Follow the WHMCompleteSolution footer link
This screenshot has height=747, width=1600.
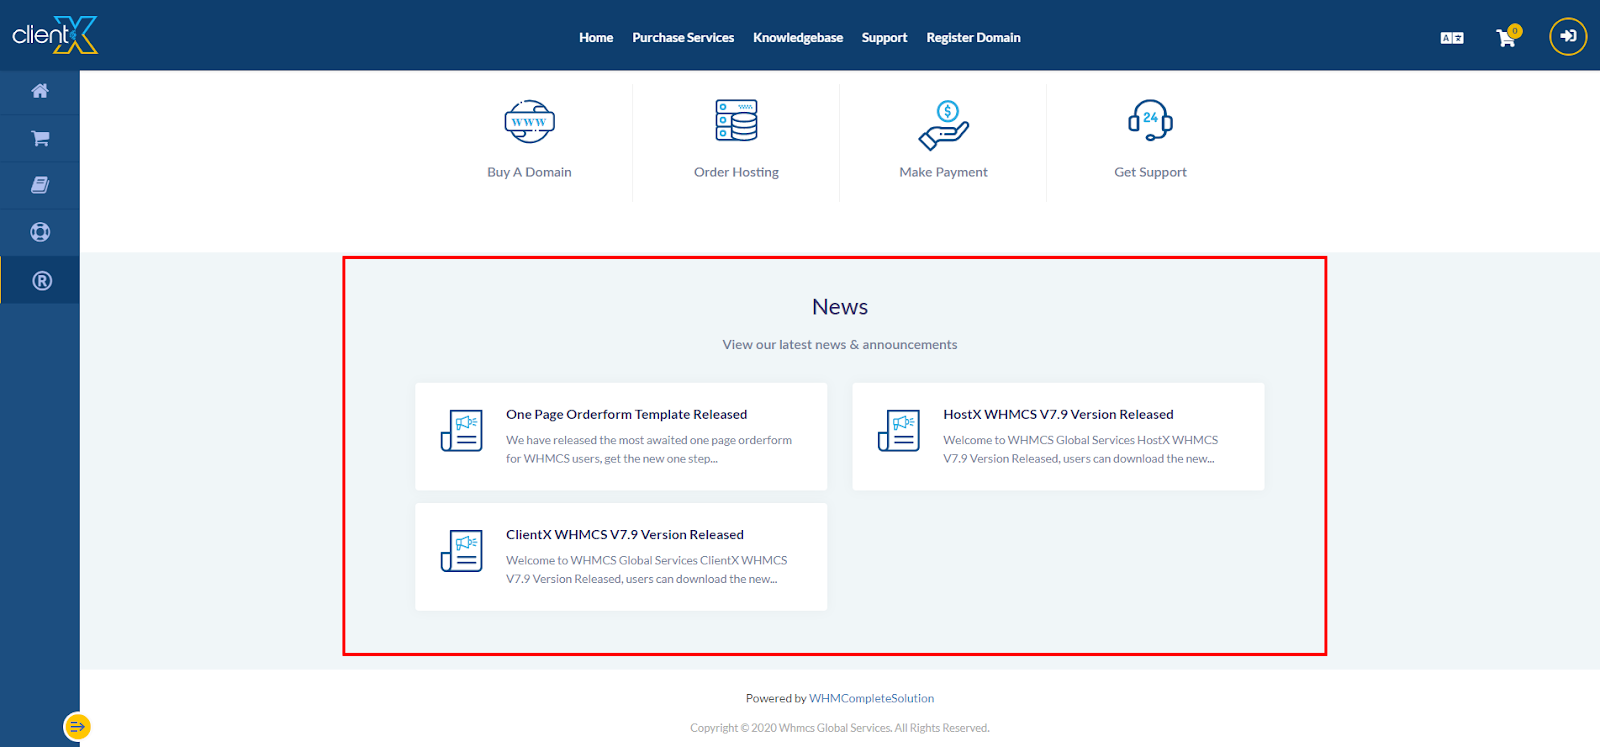point(871,698)
